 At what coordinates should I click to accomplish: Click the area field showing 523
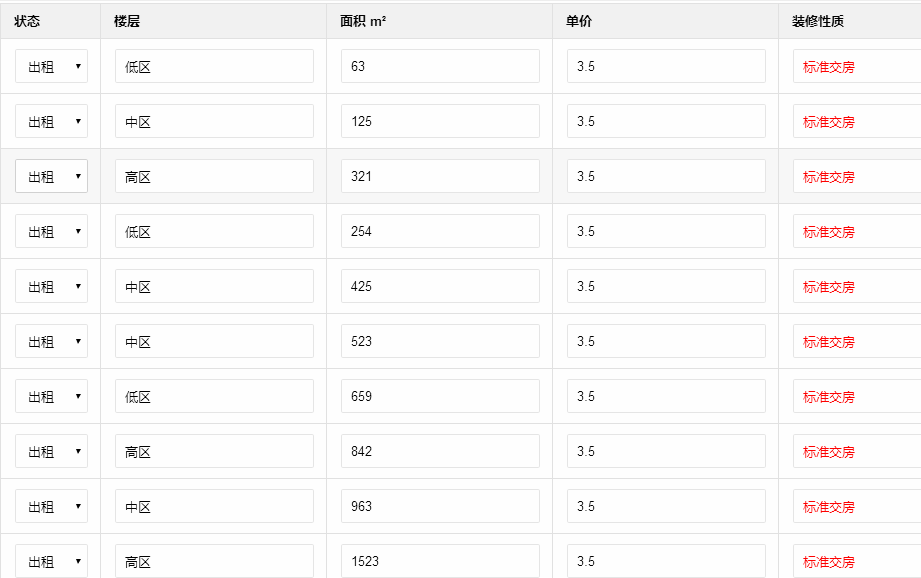(x=440, y=342)
